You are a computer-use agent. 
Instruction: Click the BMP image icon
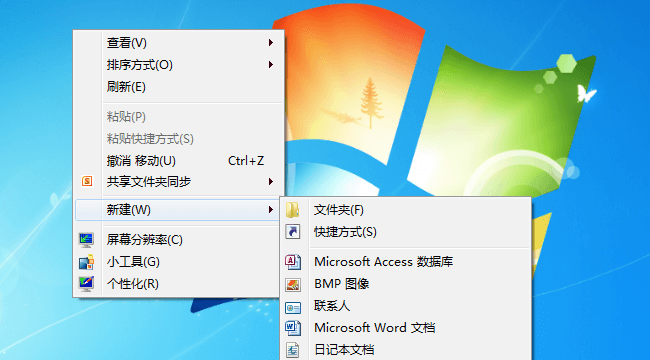pyautogui.click(x=293, y=284)
